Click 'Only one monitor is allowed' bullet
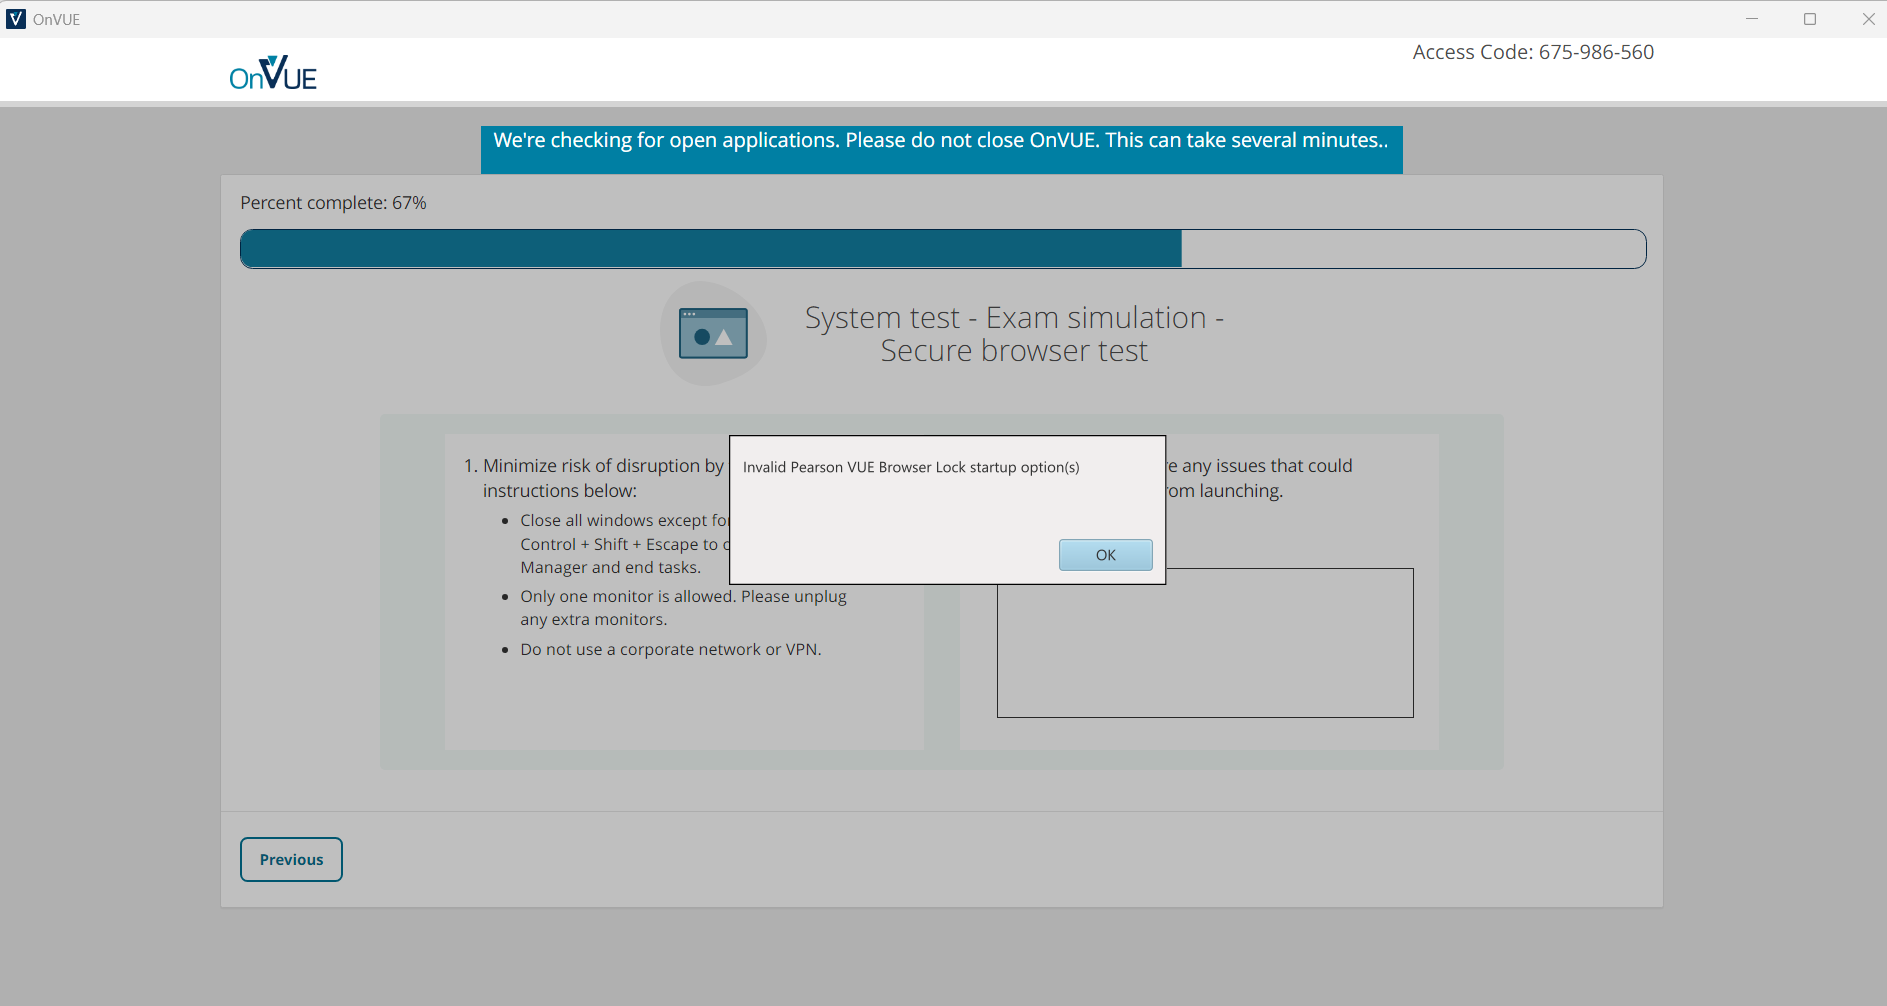Viewport: 1887px width, 1006px height. pyautogui.click(x=683, y=608)
